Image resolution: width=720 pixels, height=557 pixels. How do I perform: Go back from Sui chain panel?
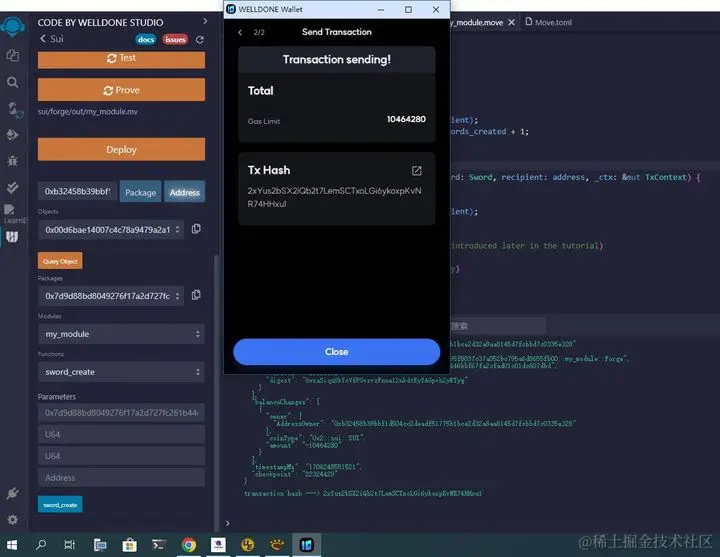click(x=43, y=39)
